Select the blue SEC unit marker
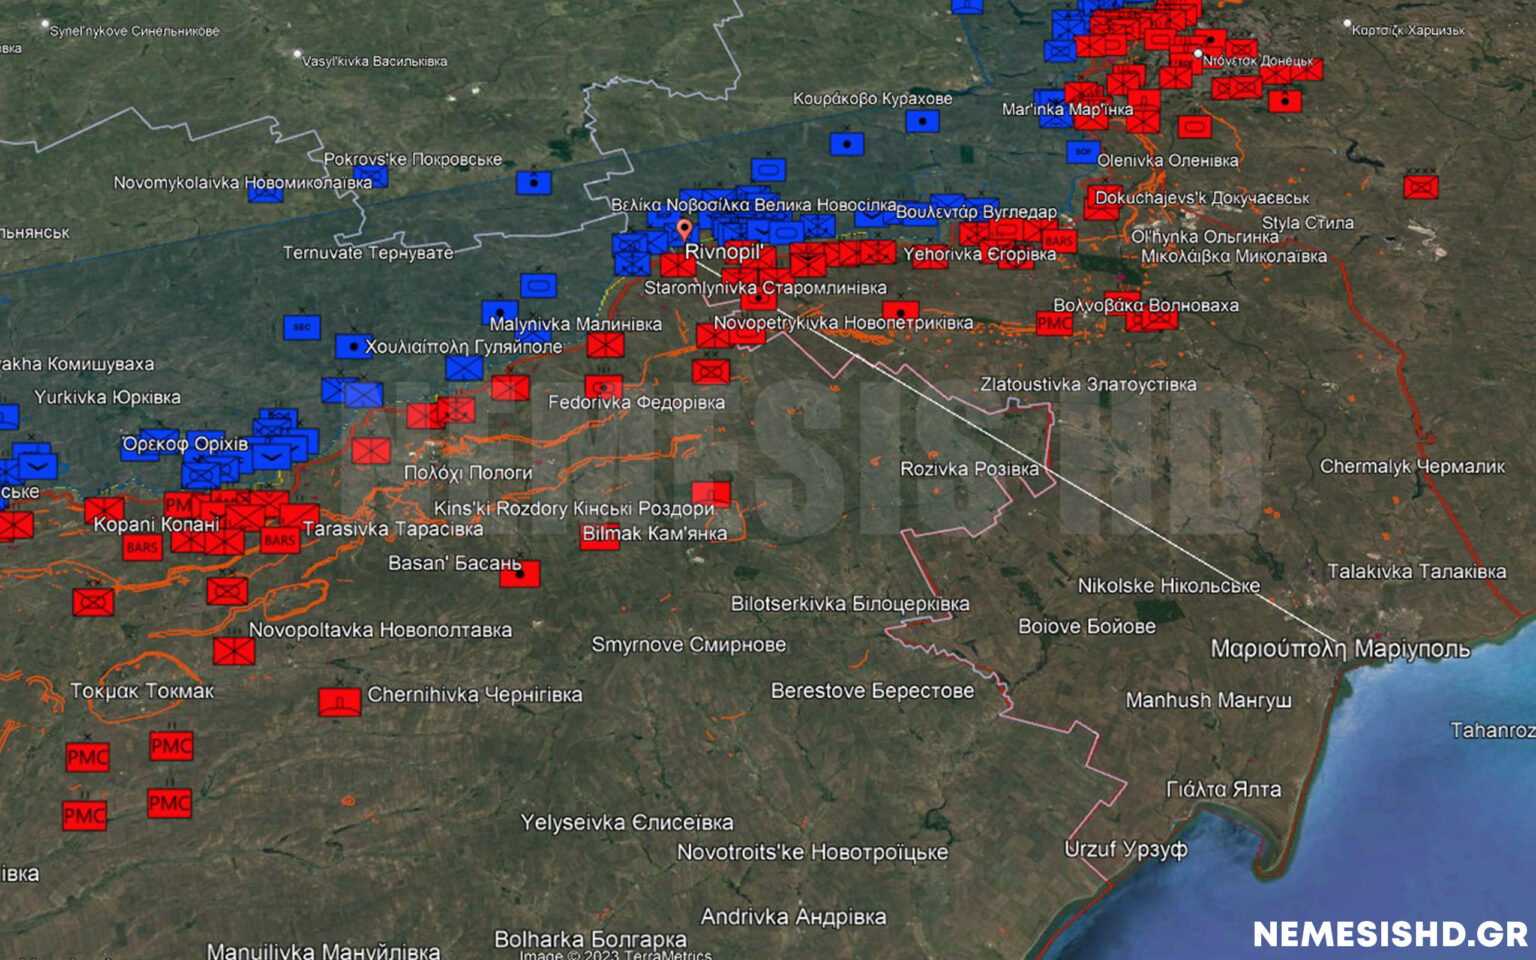This screenshot has width=1536, height=960. tap(302, 327)
